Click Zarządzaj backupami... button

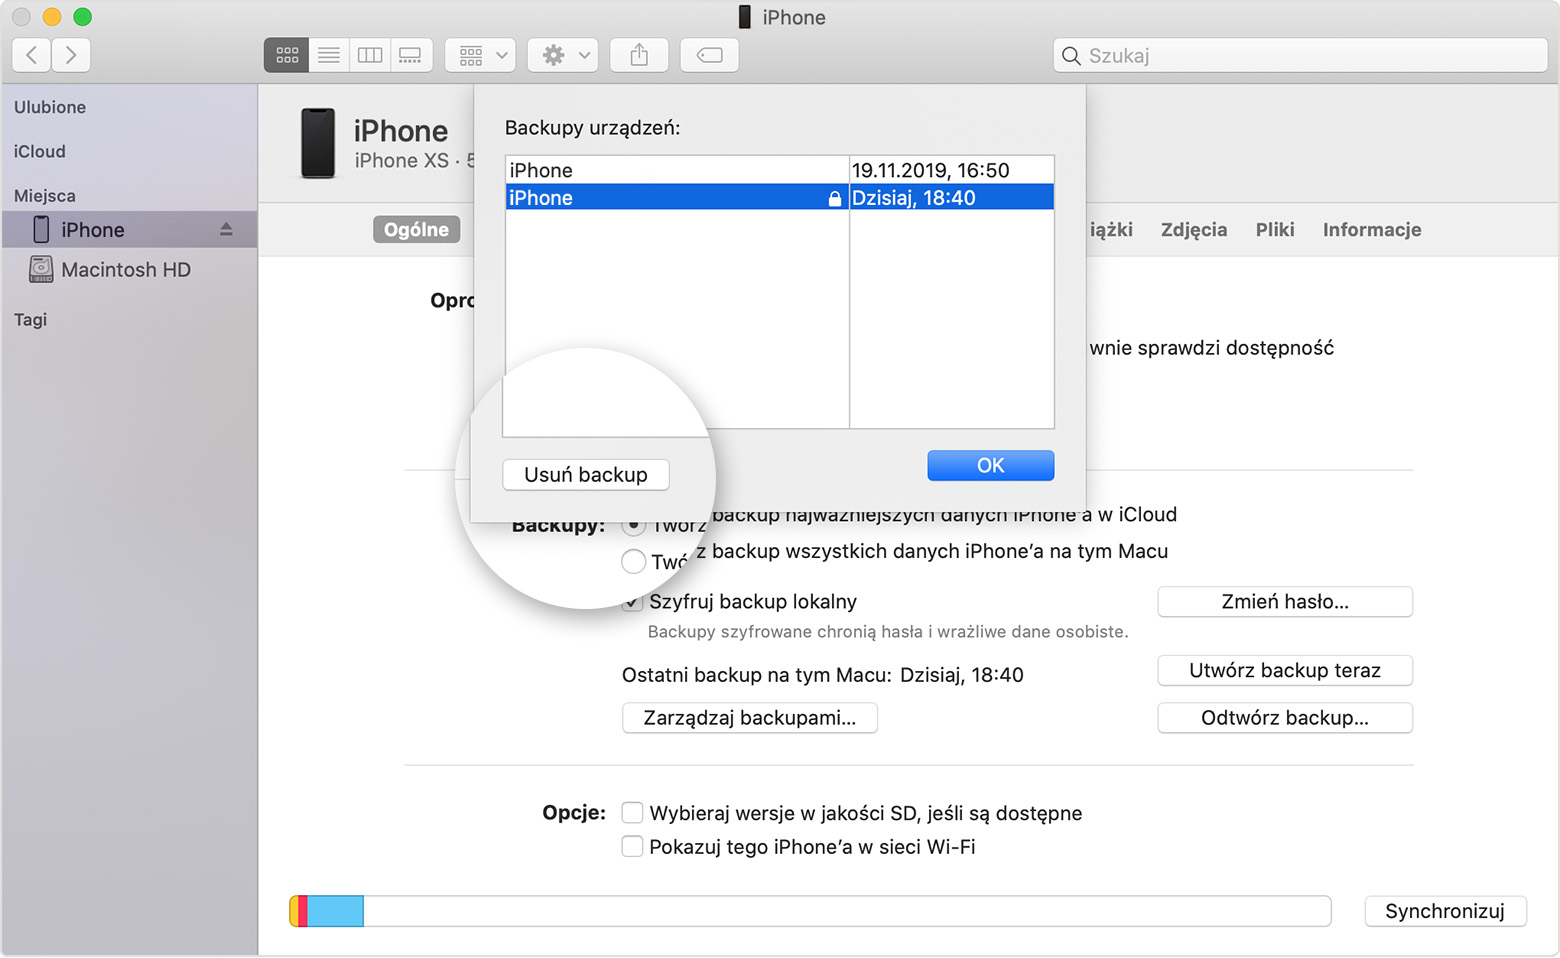click(750, 718)
